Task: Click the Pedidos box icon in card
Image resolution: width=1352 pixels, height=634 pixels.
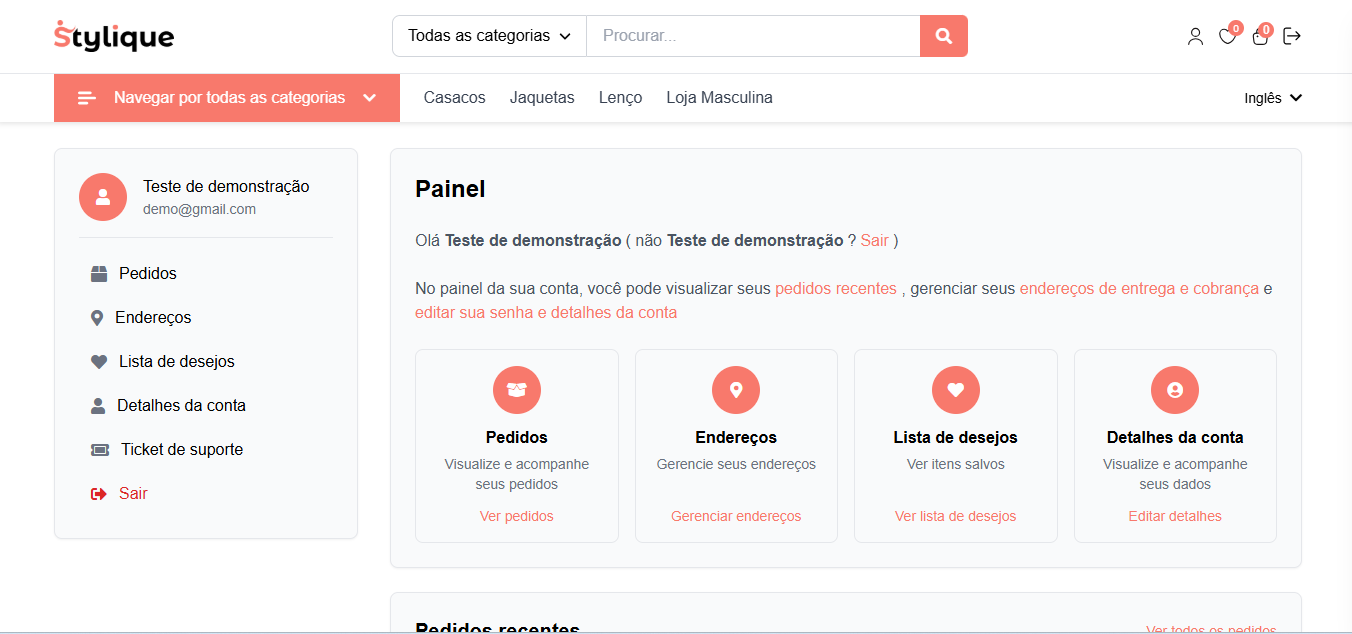Action: (x=516, y=390)
